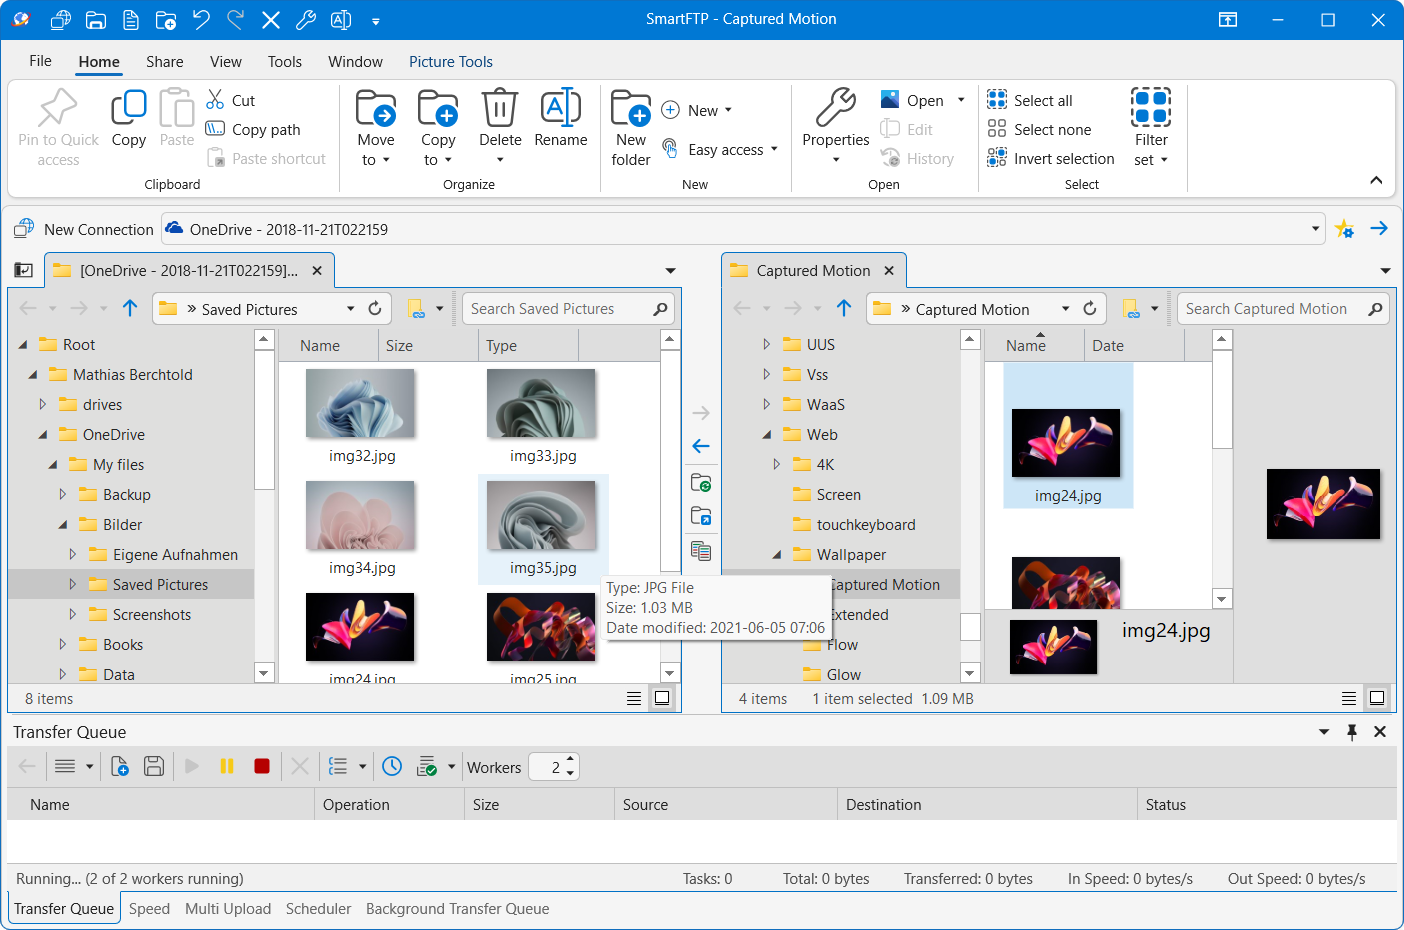Switch left pane to details list view
This screenshot has height=930, width=1404.
pos(634,698)
